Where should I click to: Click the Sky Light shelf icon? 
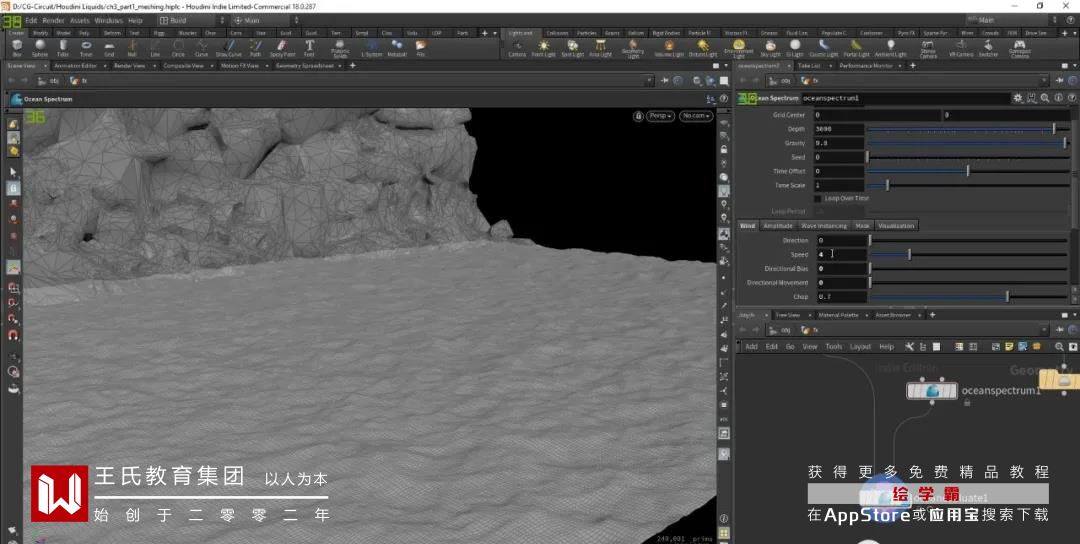point(770,46)
